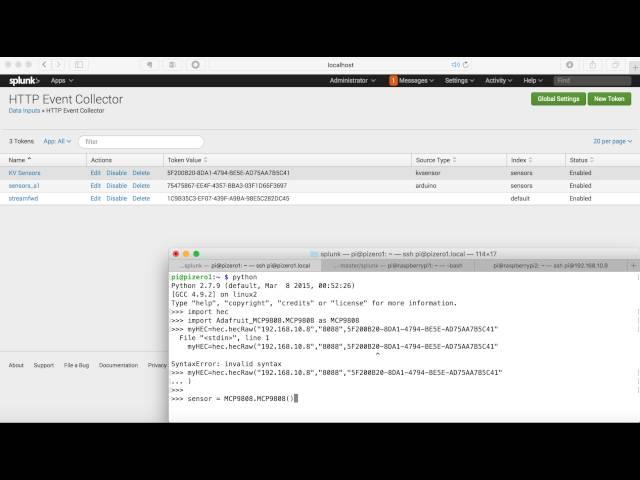Screen dimensions: 640x480
Task: Open the Documentation footer link
Action: point(118,365)
